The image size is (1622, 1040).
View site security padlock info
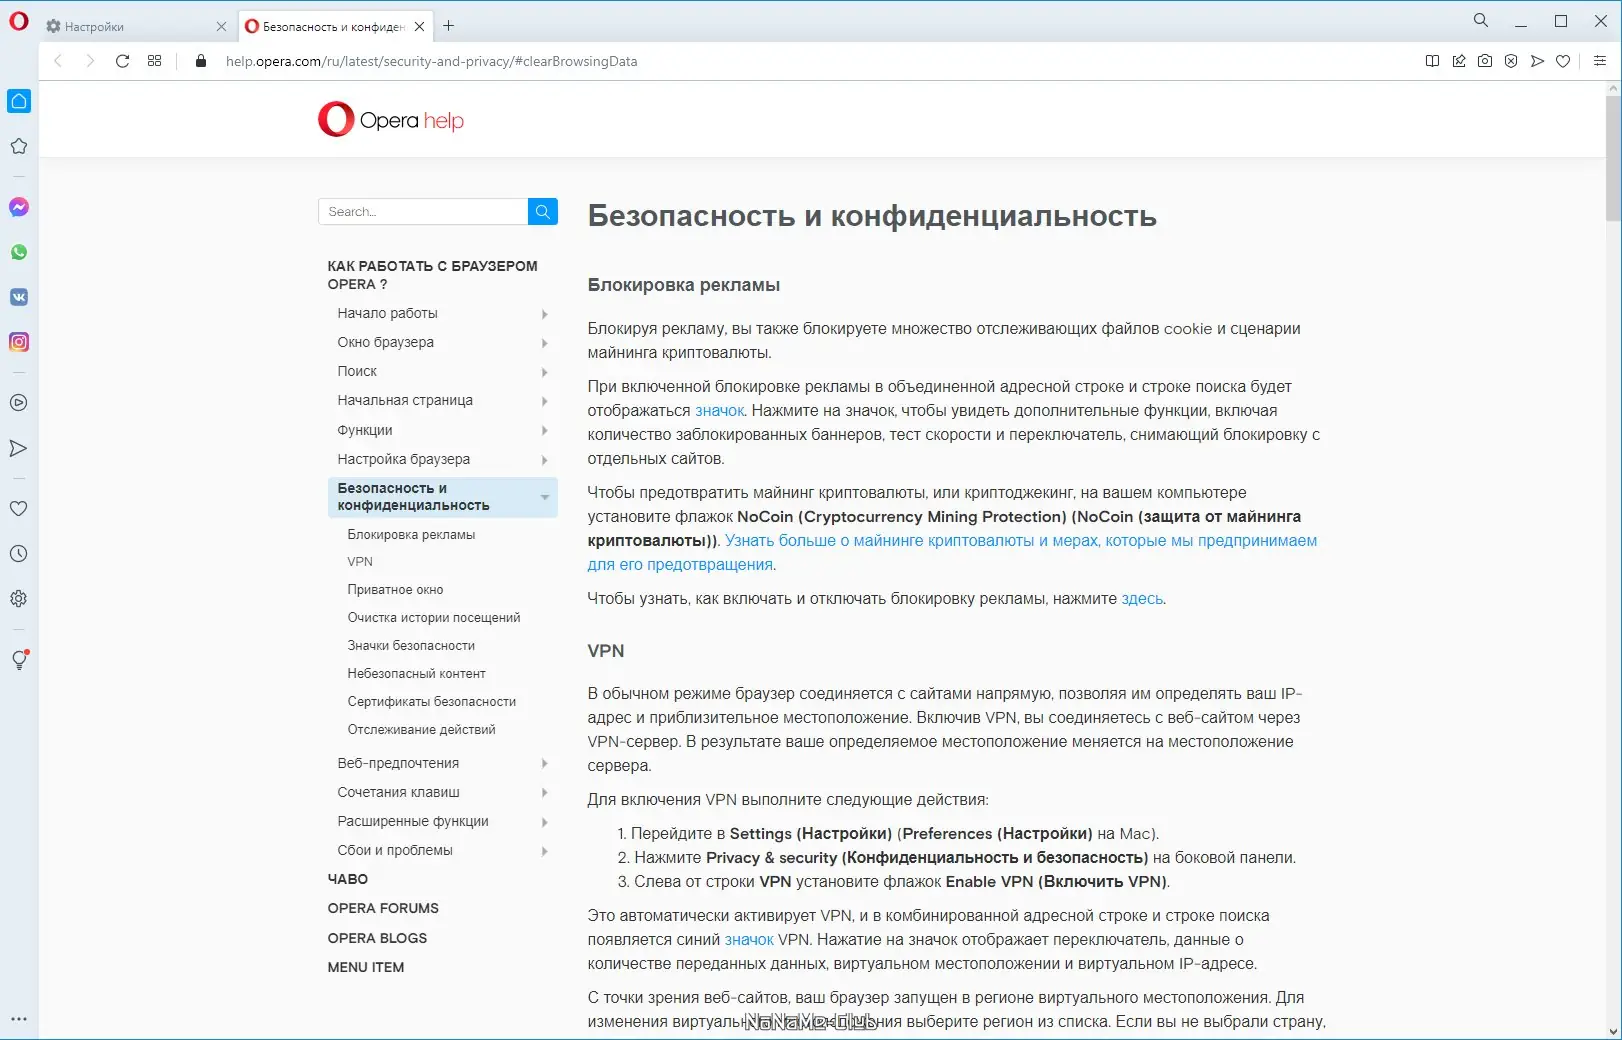coord(201,61)
